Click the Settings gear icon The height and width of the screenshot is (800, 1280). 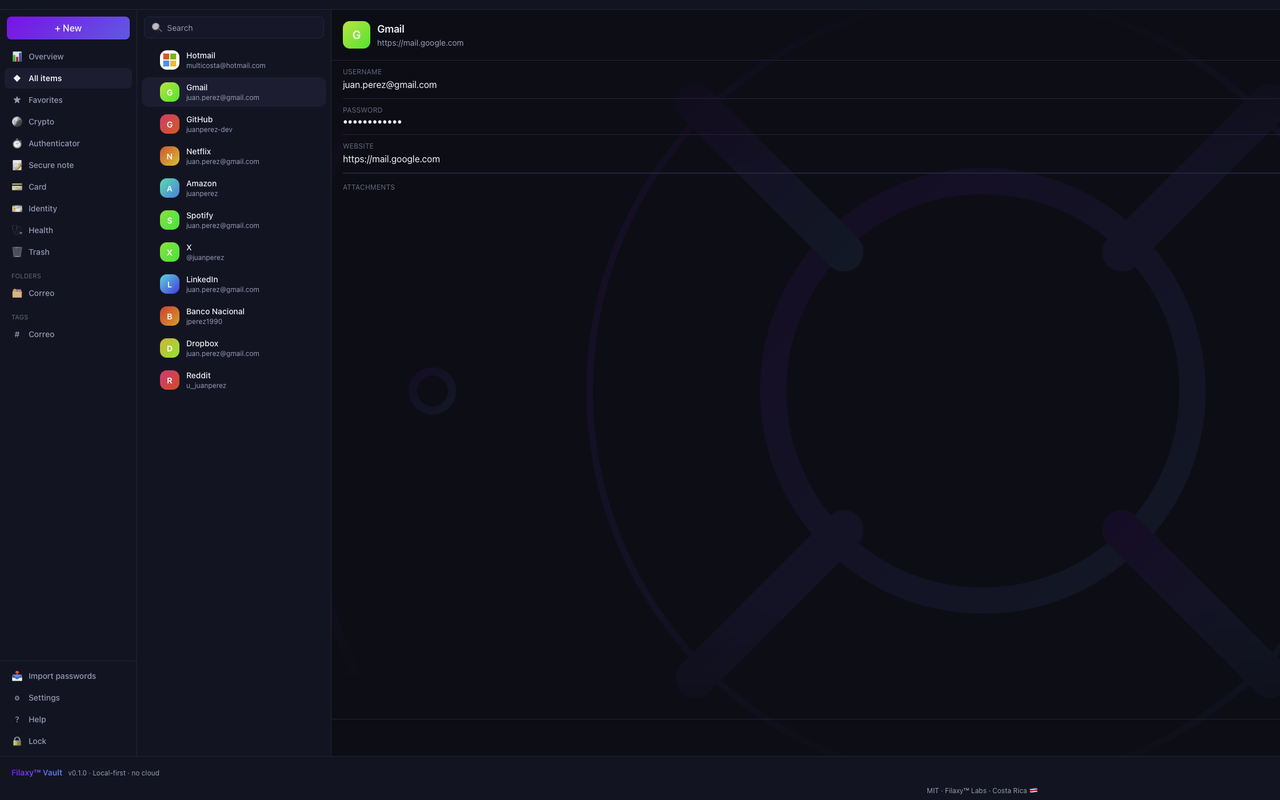[17, 698]
